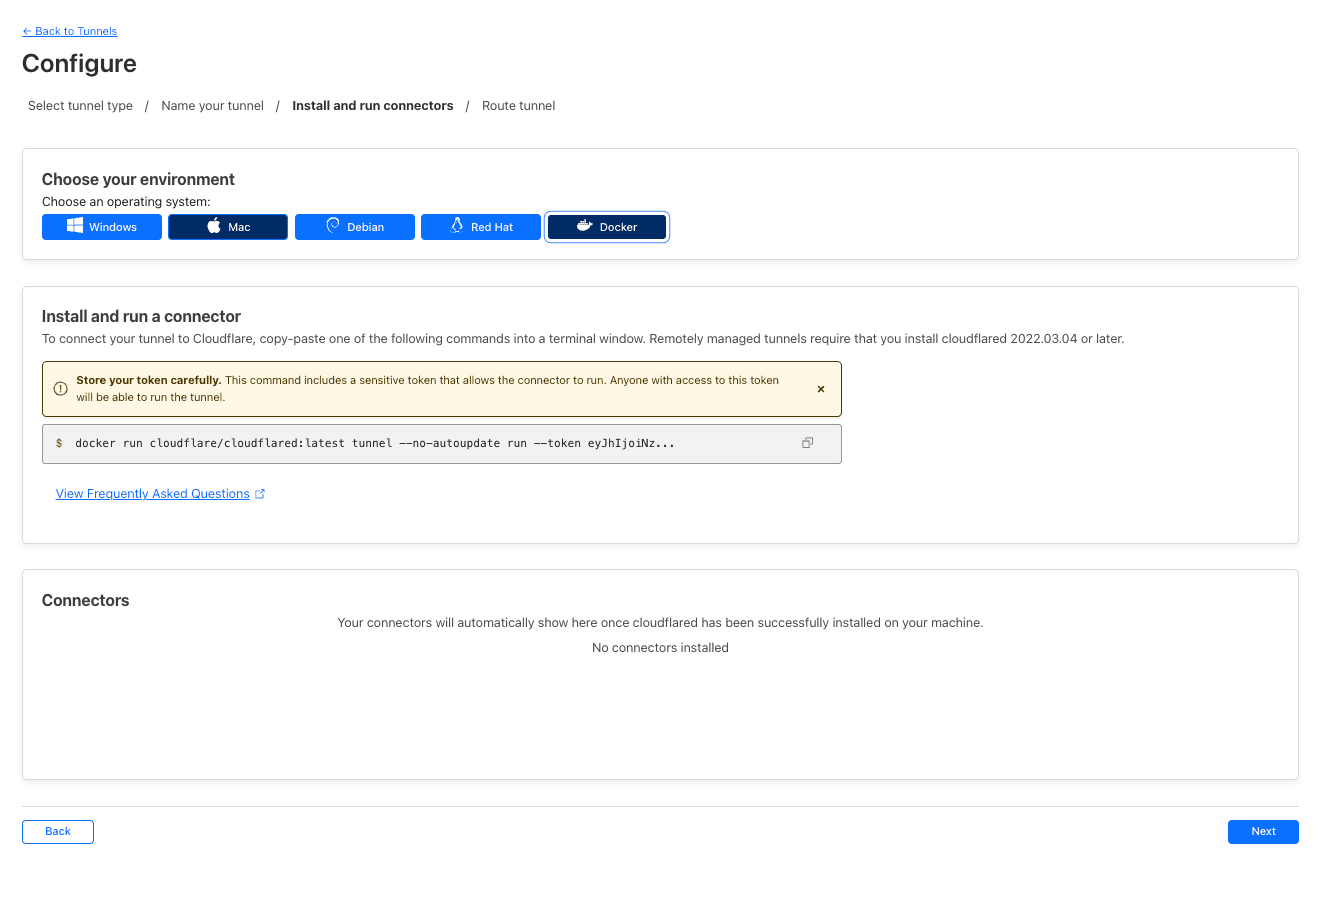Open the Install and run connectors step
This screenshot has height=900, width=1320.
pyautogui.click(x=372, y=106)
